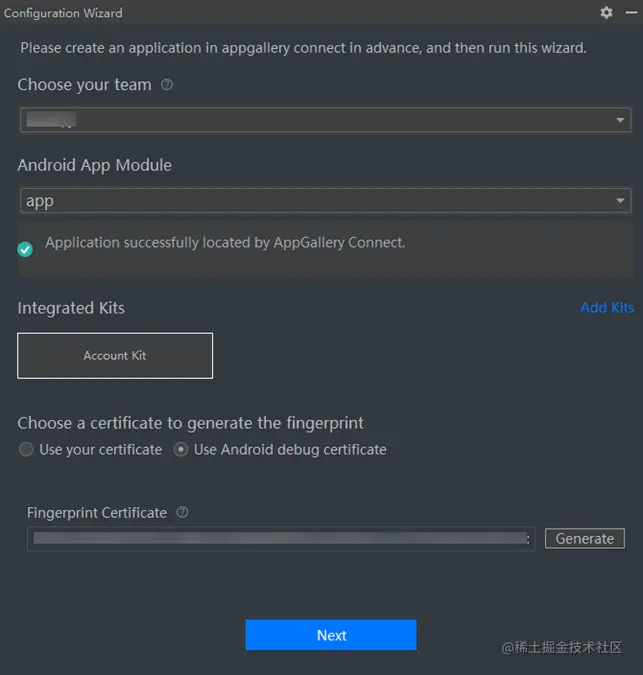Click the help icon beside Choose your team
Image resolution: width=643 pixels, height=675 pixels.
coord(167,85)
